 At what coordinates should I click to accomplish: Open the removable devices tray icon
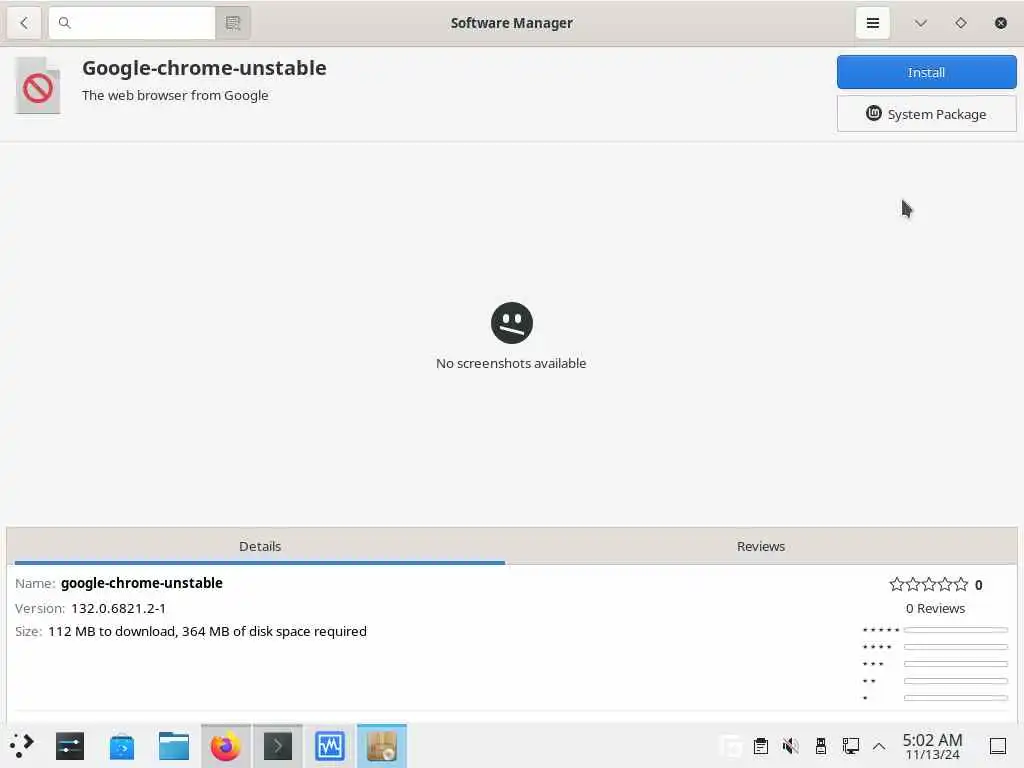821,746
